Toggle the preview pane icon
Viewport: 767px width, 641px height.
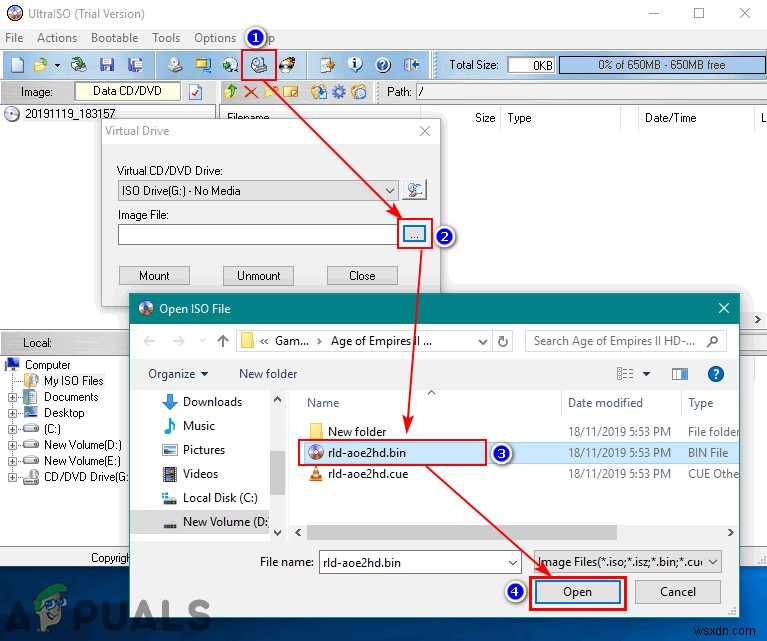point(680,374)
